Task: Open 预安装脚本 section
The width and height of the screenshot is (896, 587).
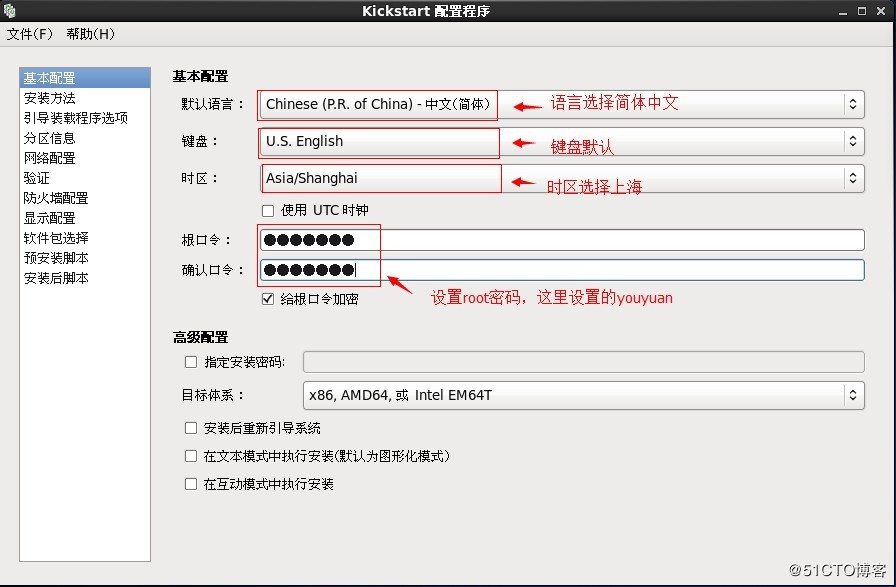Action: (x=85, y=258)
